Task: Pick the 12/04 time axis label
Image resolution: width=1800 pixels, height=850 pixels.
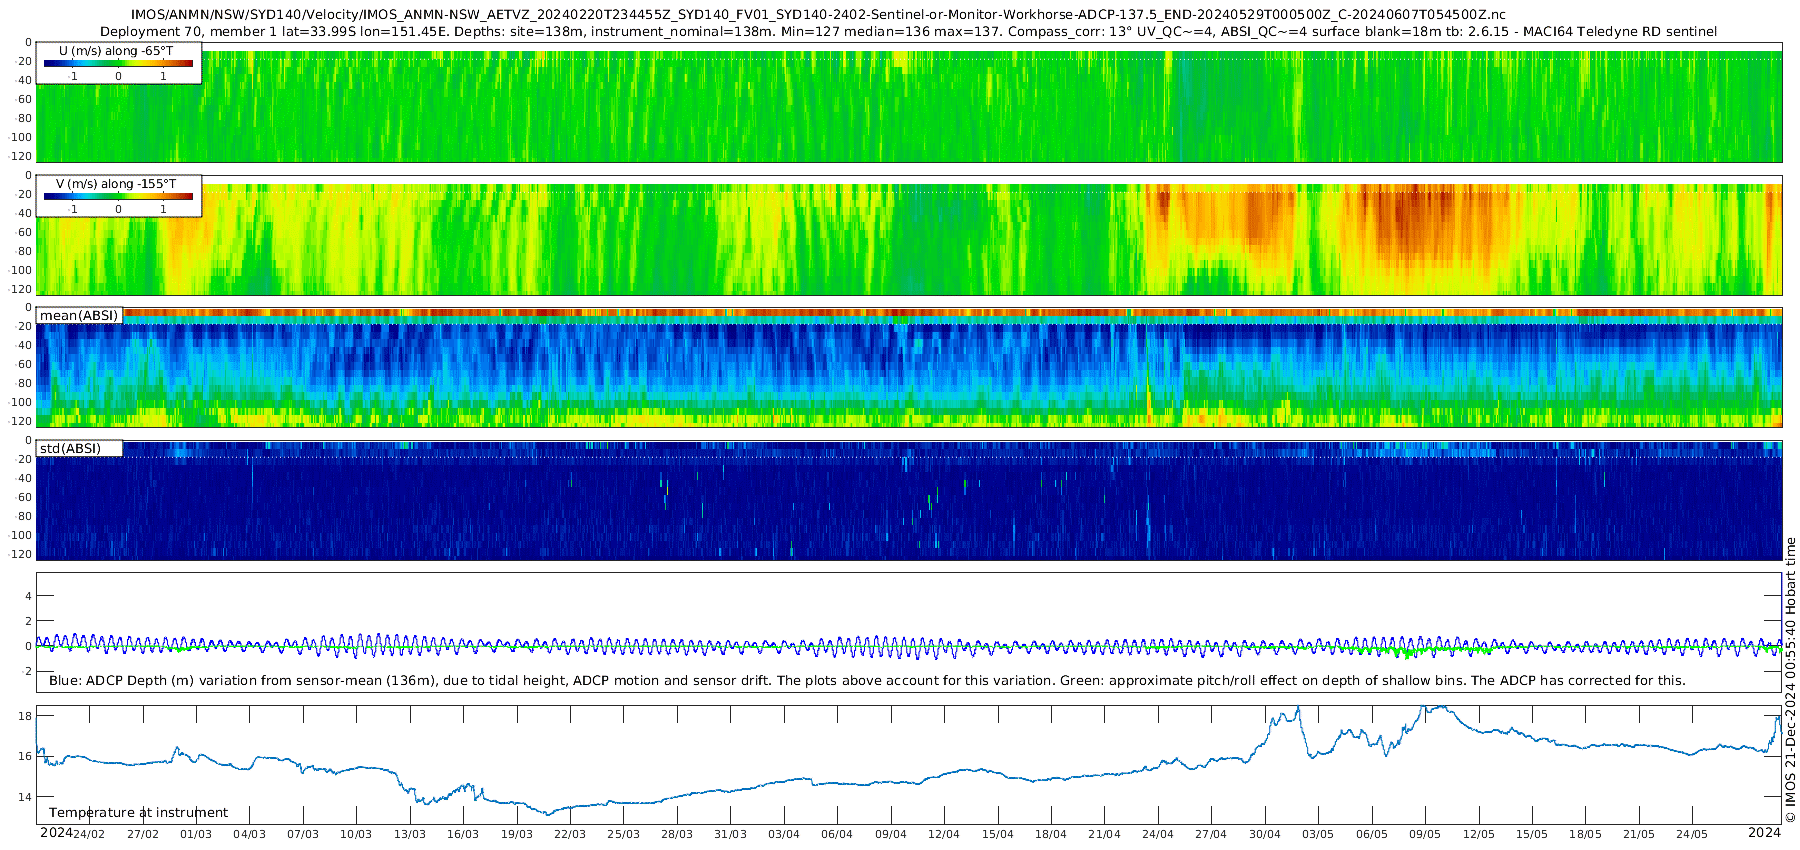Action: (x=944, y=834)
